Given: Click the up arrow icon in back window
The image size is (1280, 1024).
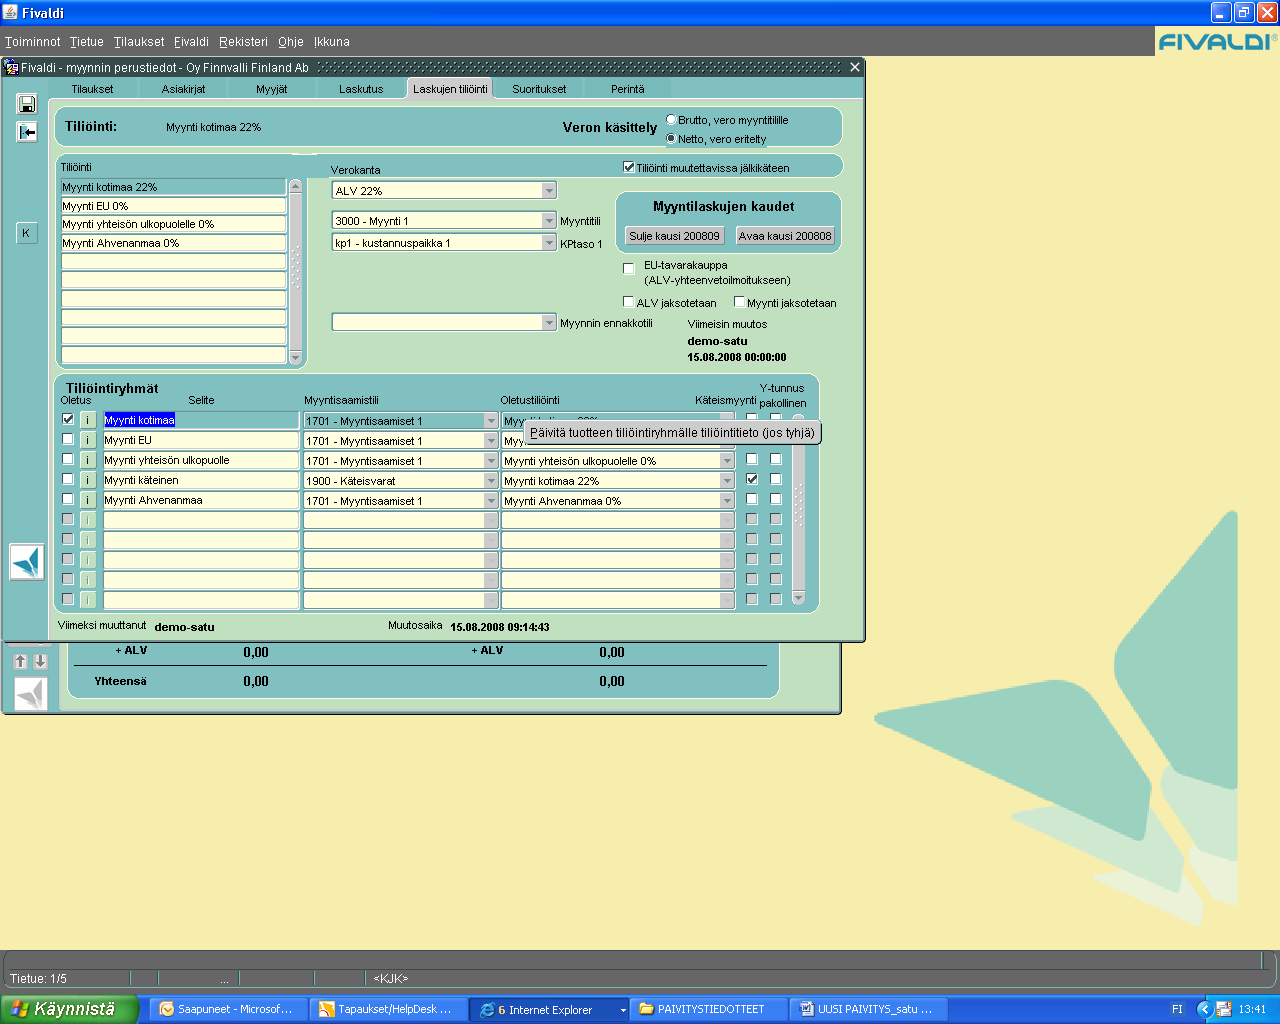Looking at the screenshot, I should tap(20, 661).
